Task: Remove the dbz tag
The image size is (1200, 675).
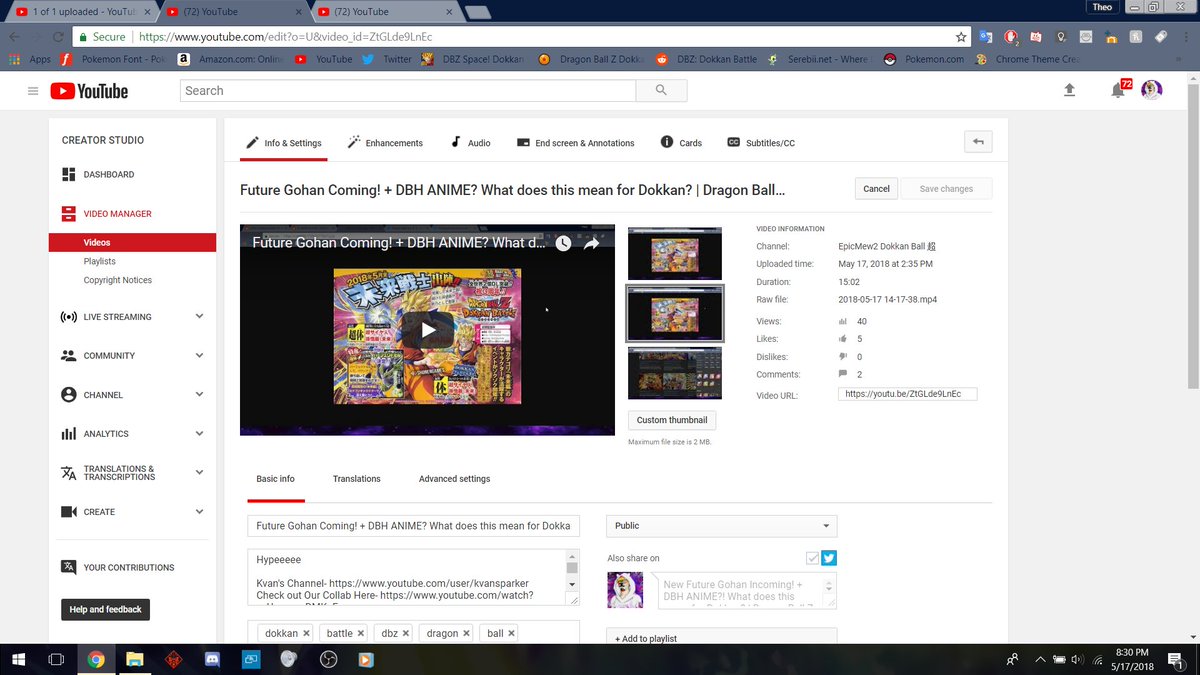Action: click(405, 633)
